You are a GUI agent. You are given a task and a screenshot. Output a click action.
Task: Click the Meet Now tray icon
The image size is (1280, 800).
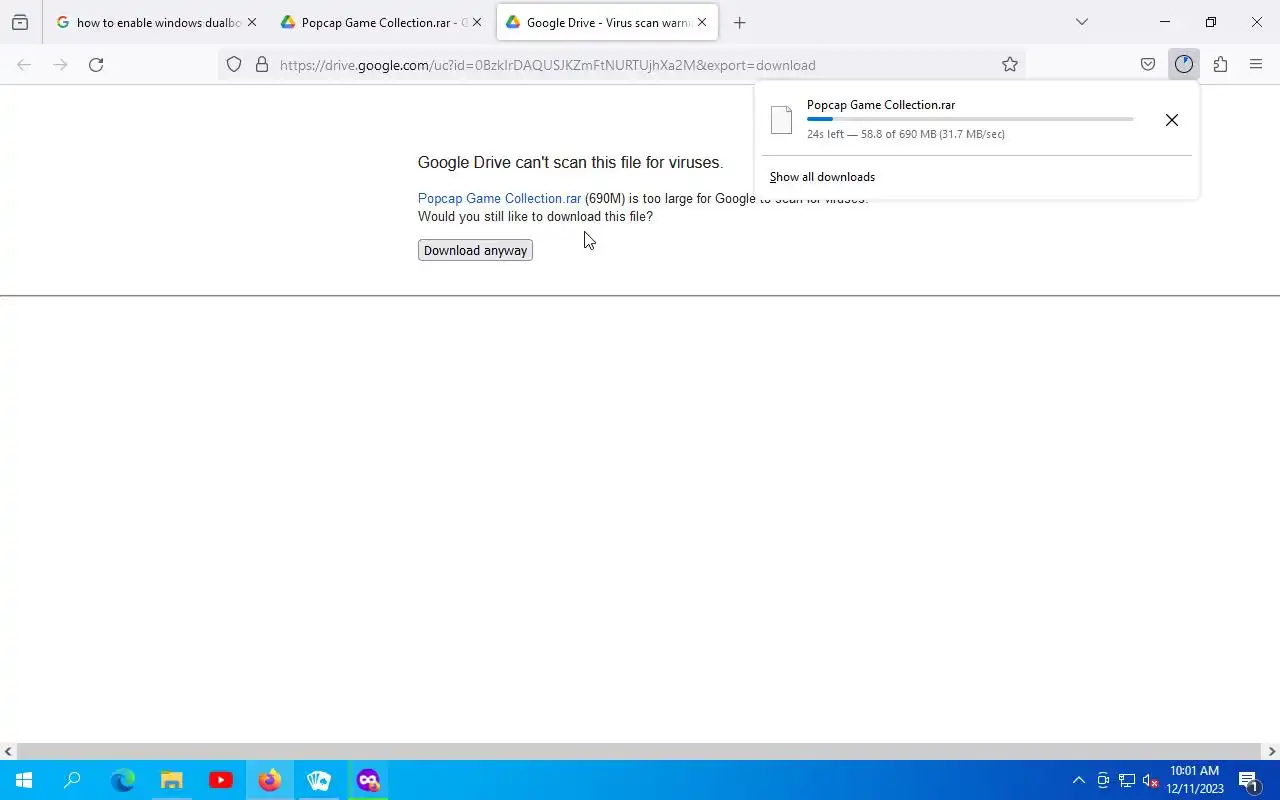pos(1103,780)
